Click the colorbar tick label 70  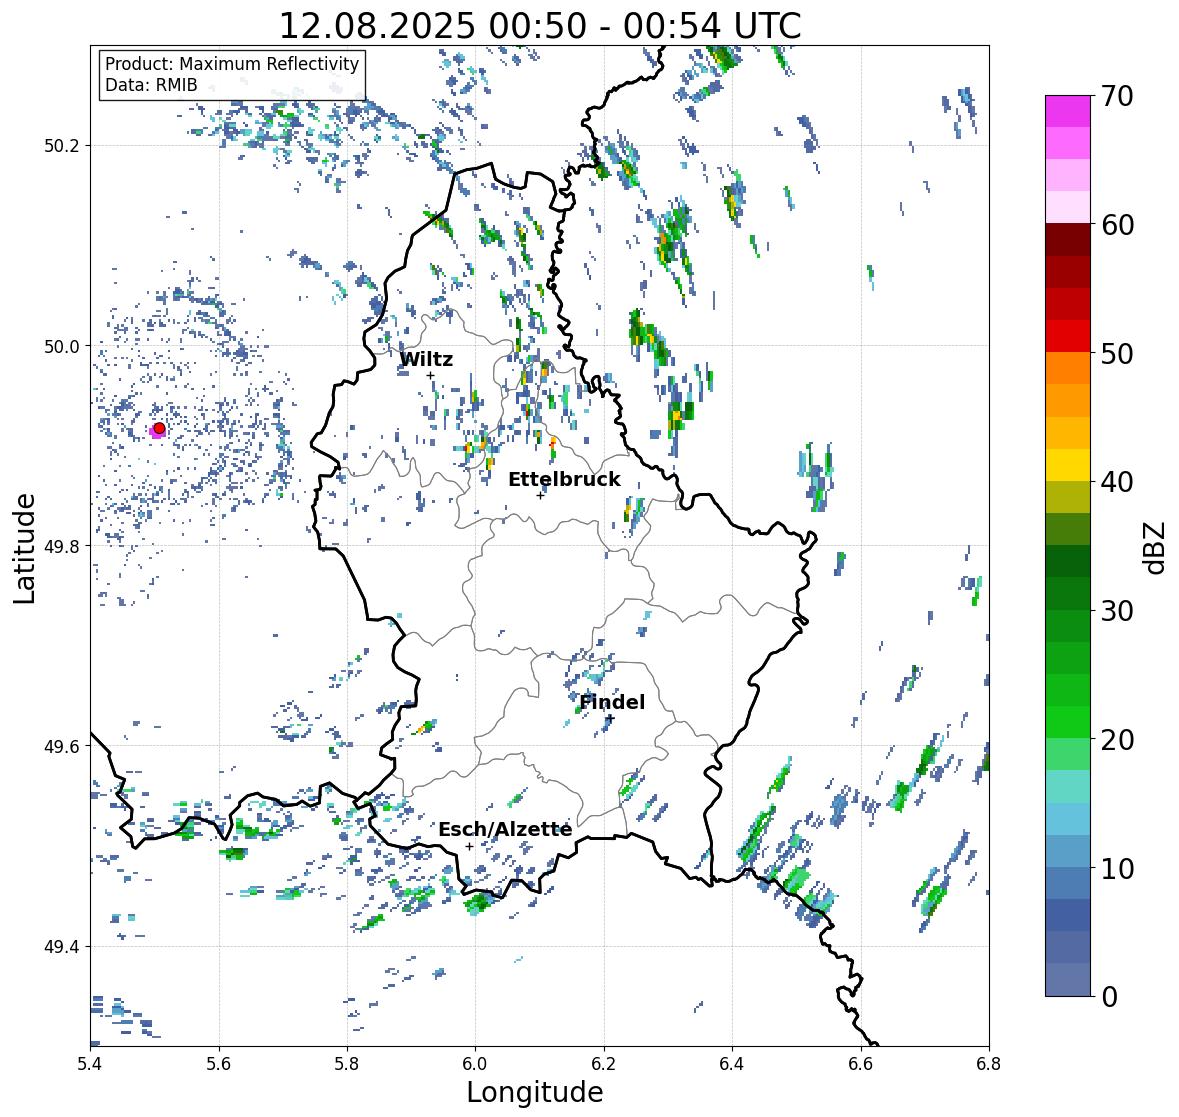coord(1117,96)
